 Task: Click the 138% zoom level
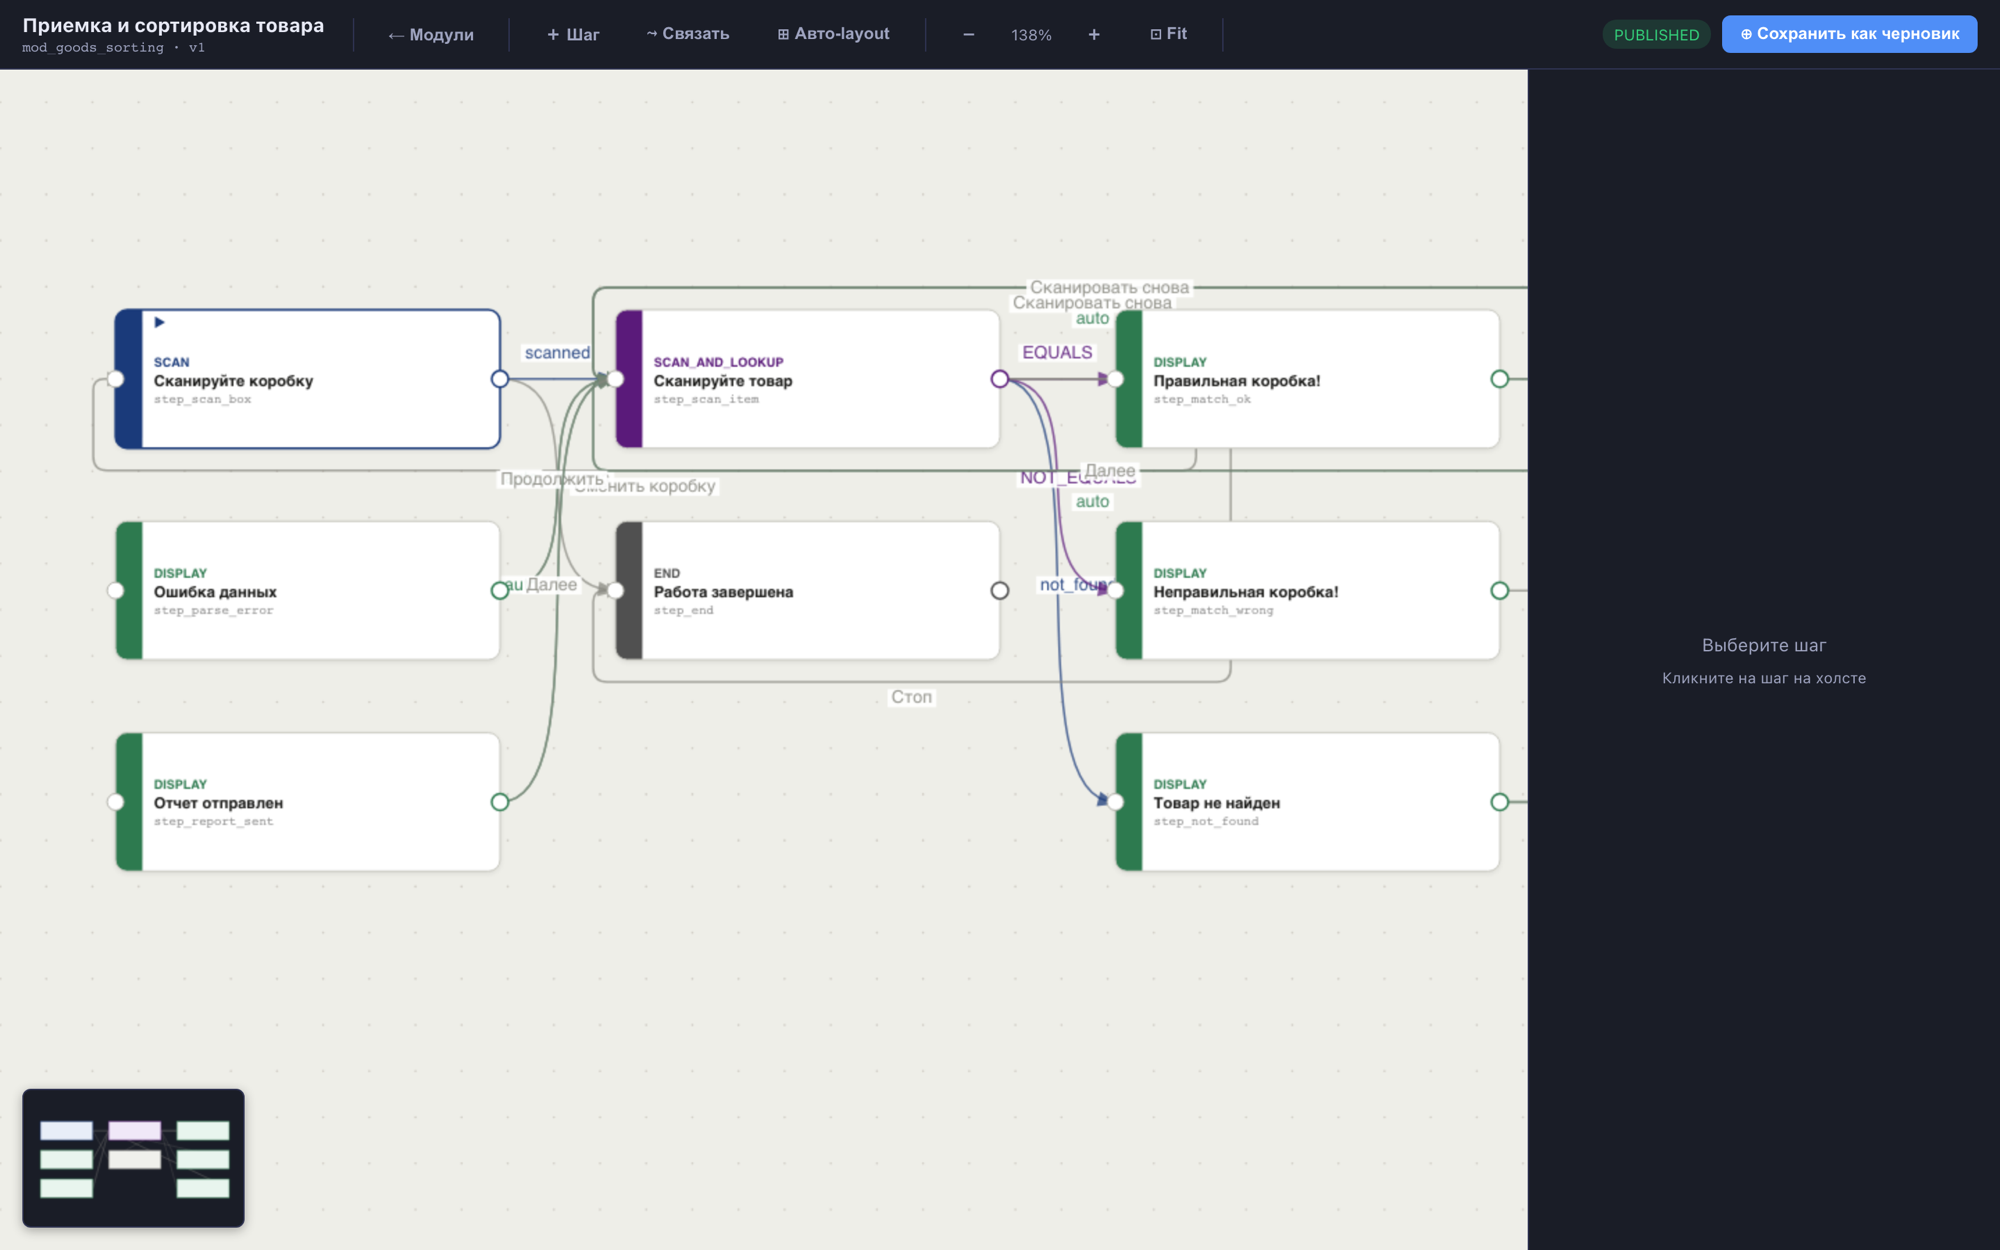click(1031, 35)
